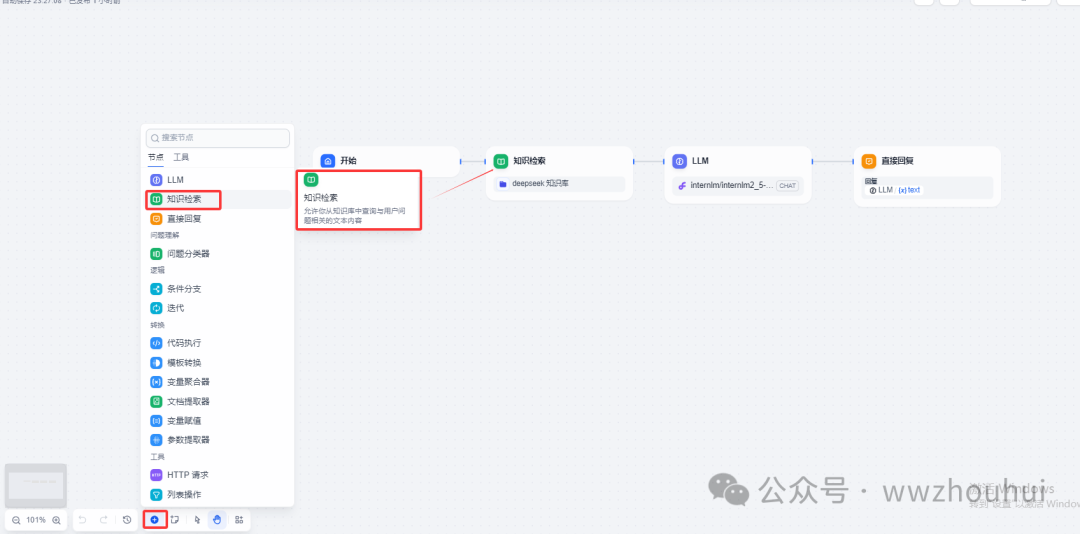Viewport: 1080px width, 534px height.
Task: Add an LLM node from the list
Action: click(175, 180)
